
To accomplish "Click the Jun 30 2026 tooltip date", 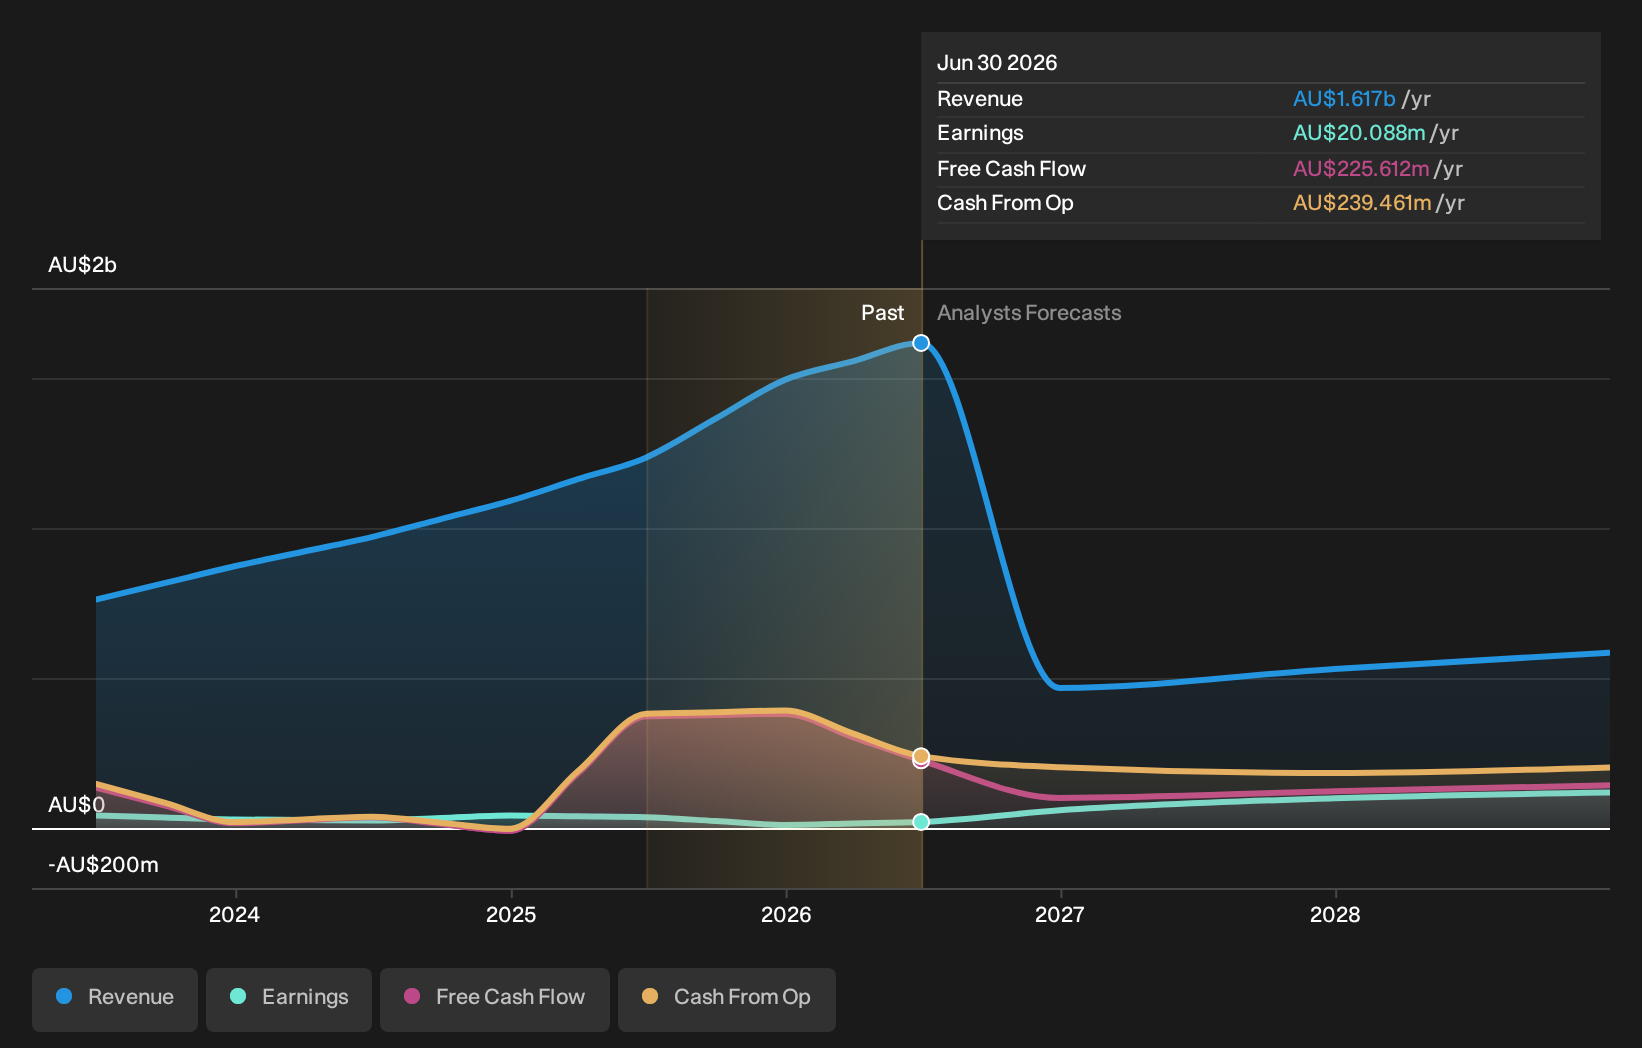I will pyautogui.click(x=997, y=63).
